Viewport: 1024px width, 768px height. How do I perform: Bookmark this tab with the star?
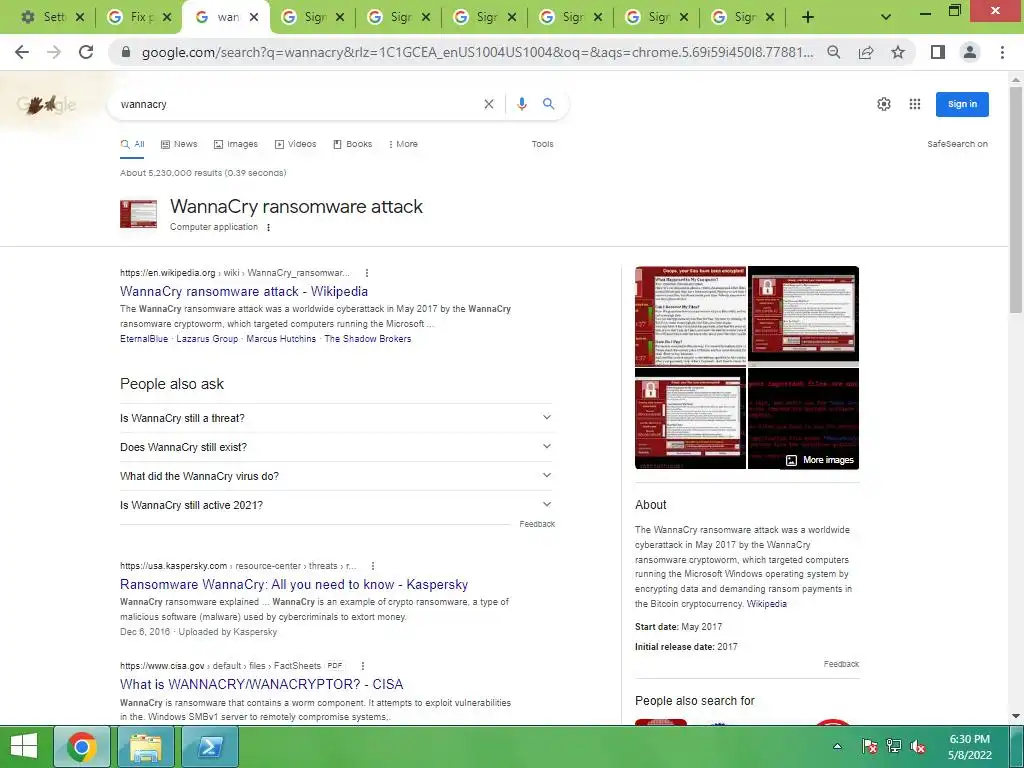coord(899,52)
